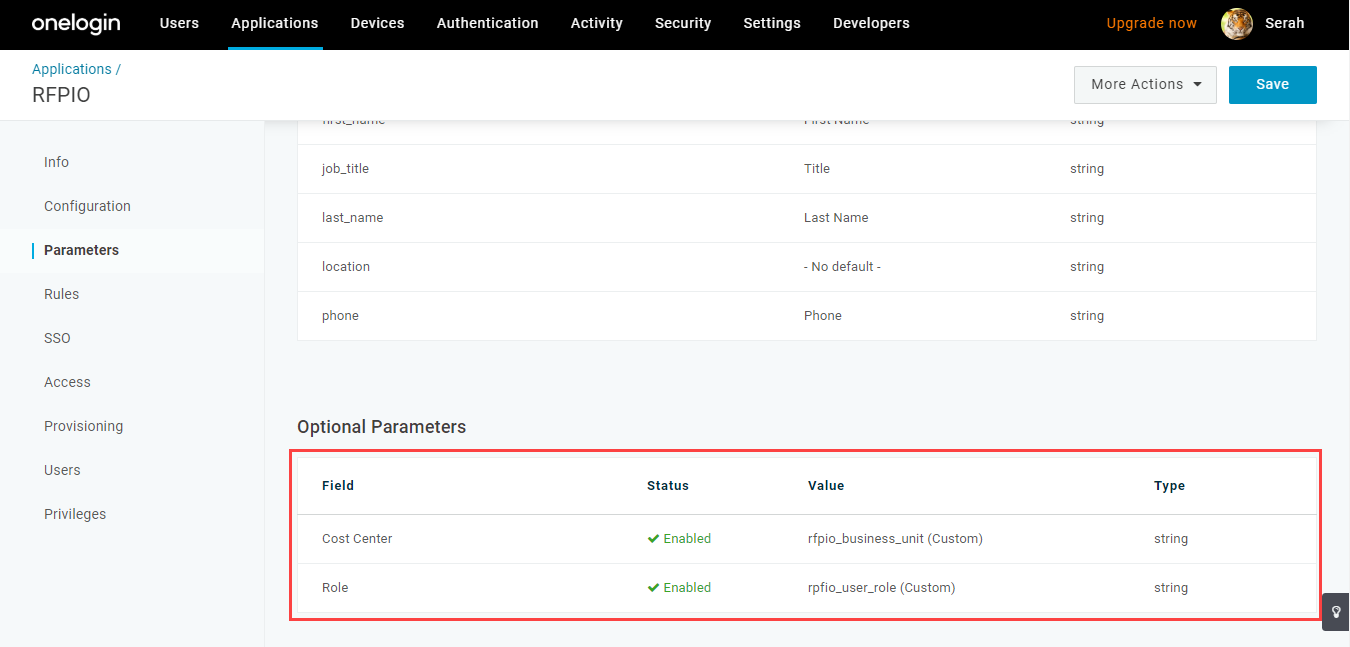The image size is (1350, 647).
Task: Click the rpfio_user_role (Custom) value
Action: [882, 588]
